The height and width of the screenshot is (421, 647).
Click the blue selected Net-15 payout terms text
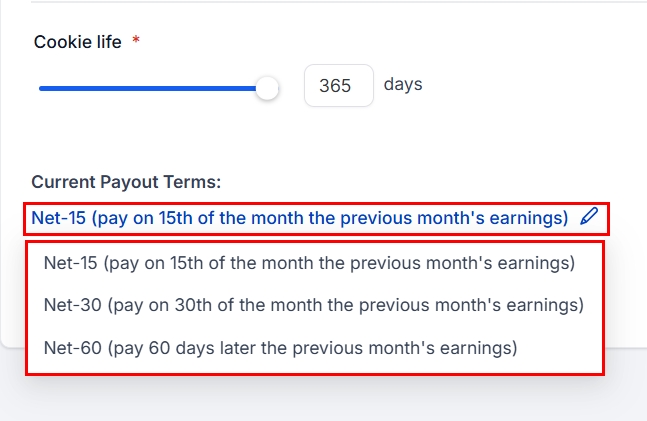tap(300, 217)
